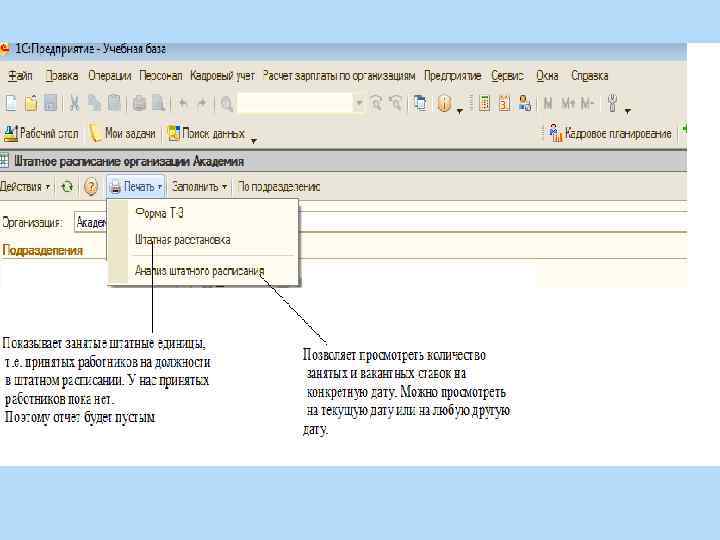Screen dimensions: 720x540
Task: Click the refresh icon in form toolbar
Action: 67,186
